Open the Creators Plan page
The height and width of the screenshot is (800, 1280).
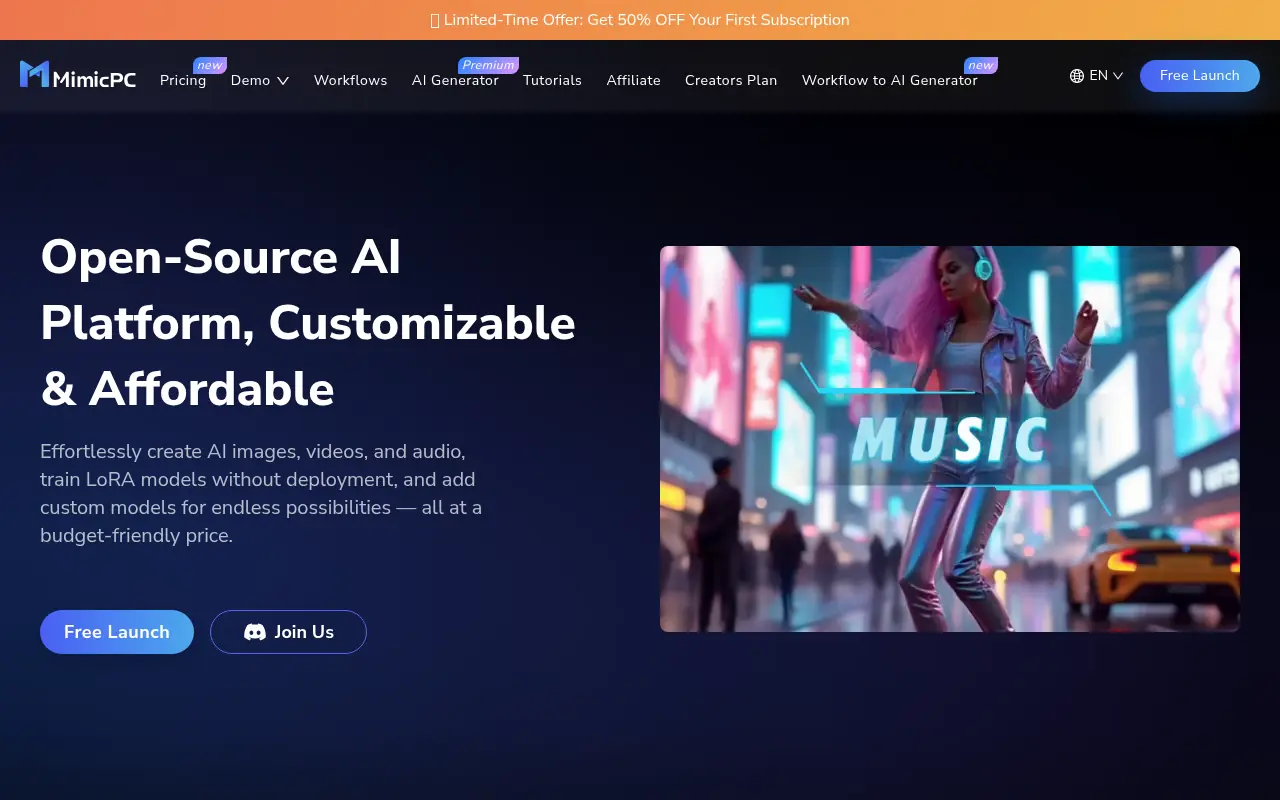pos(731,80)
